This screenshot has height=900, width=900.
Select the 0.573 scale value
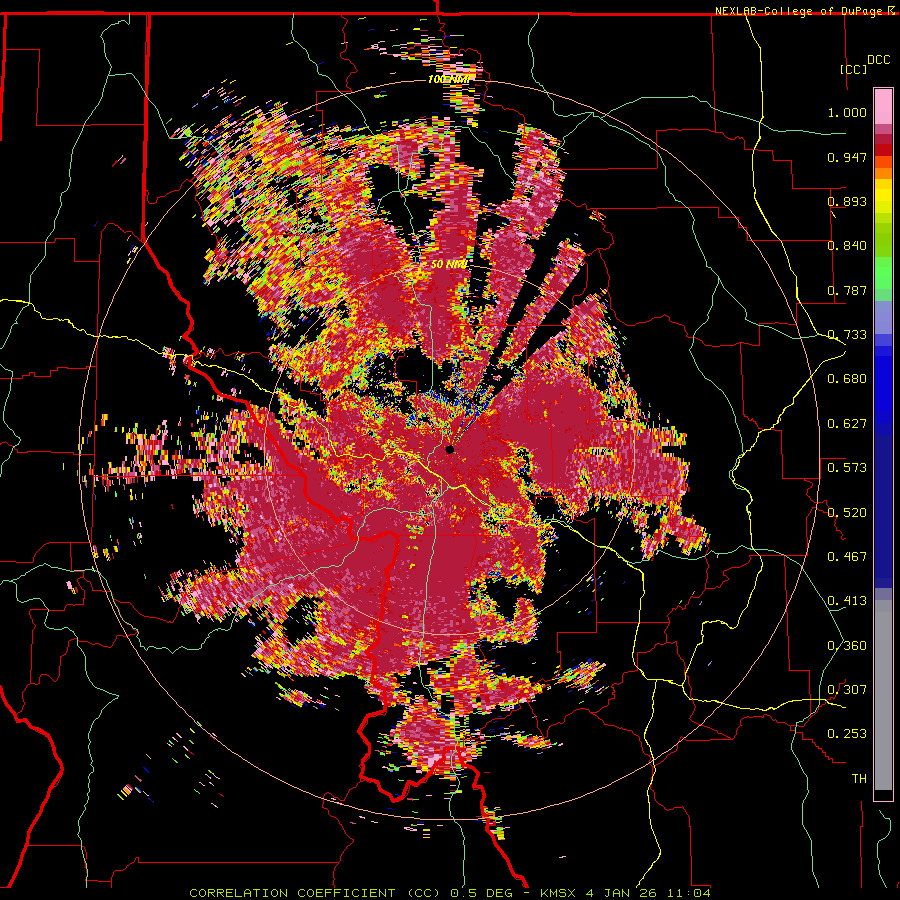click(847, 468)
